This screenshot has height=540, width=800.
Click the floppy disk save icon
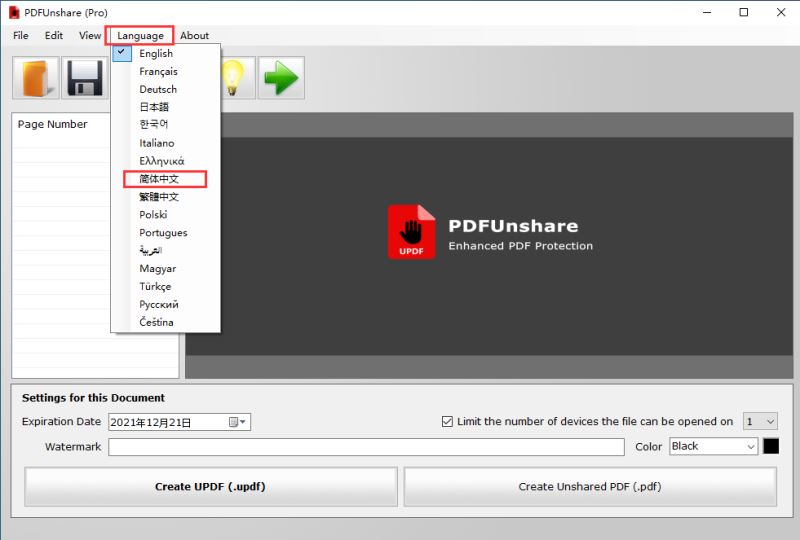click(x=85, y=78)
